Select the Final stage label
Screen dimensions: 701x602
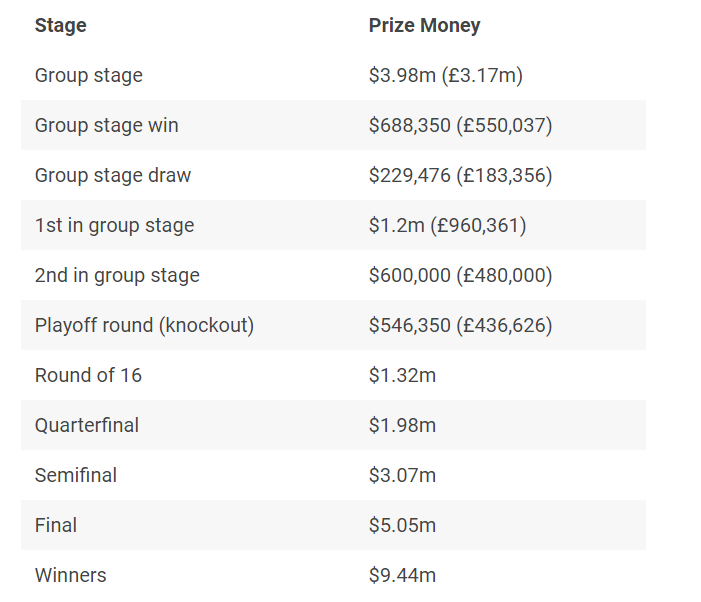[x=56, y=526]
